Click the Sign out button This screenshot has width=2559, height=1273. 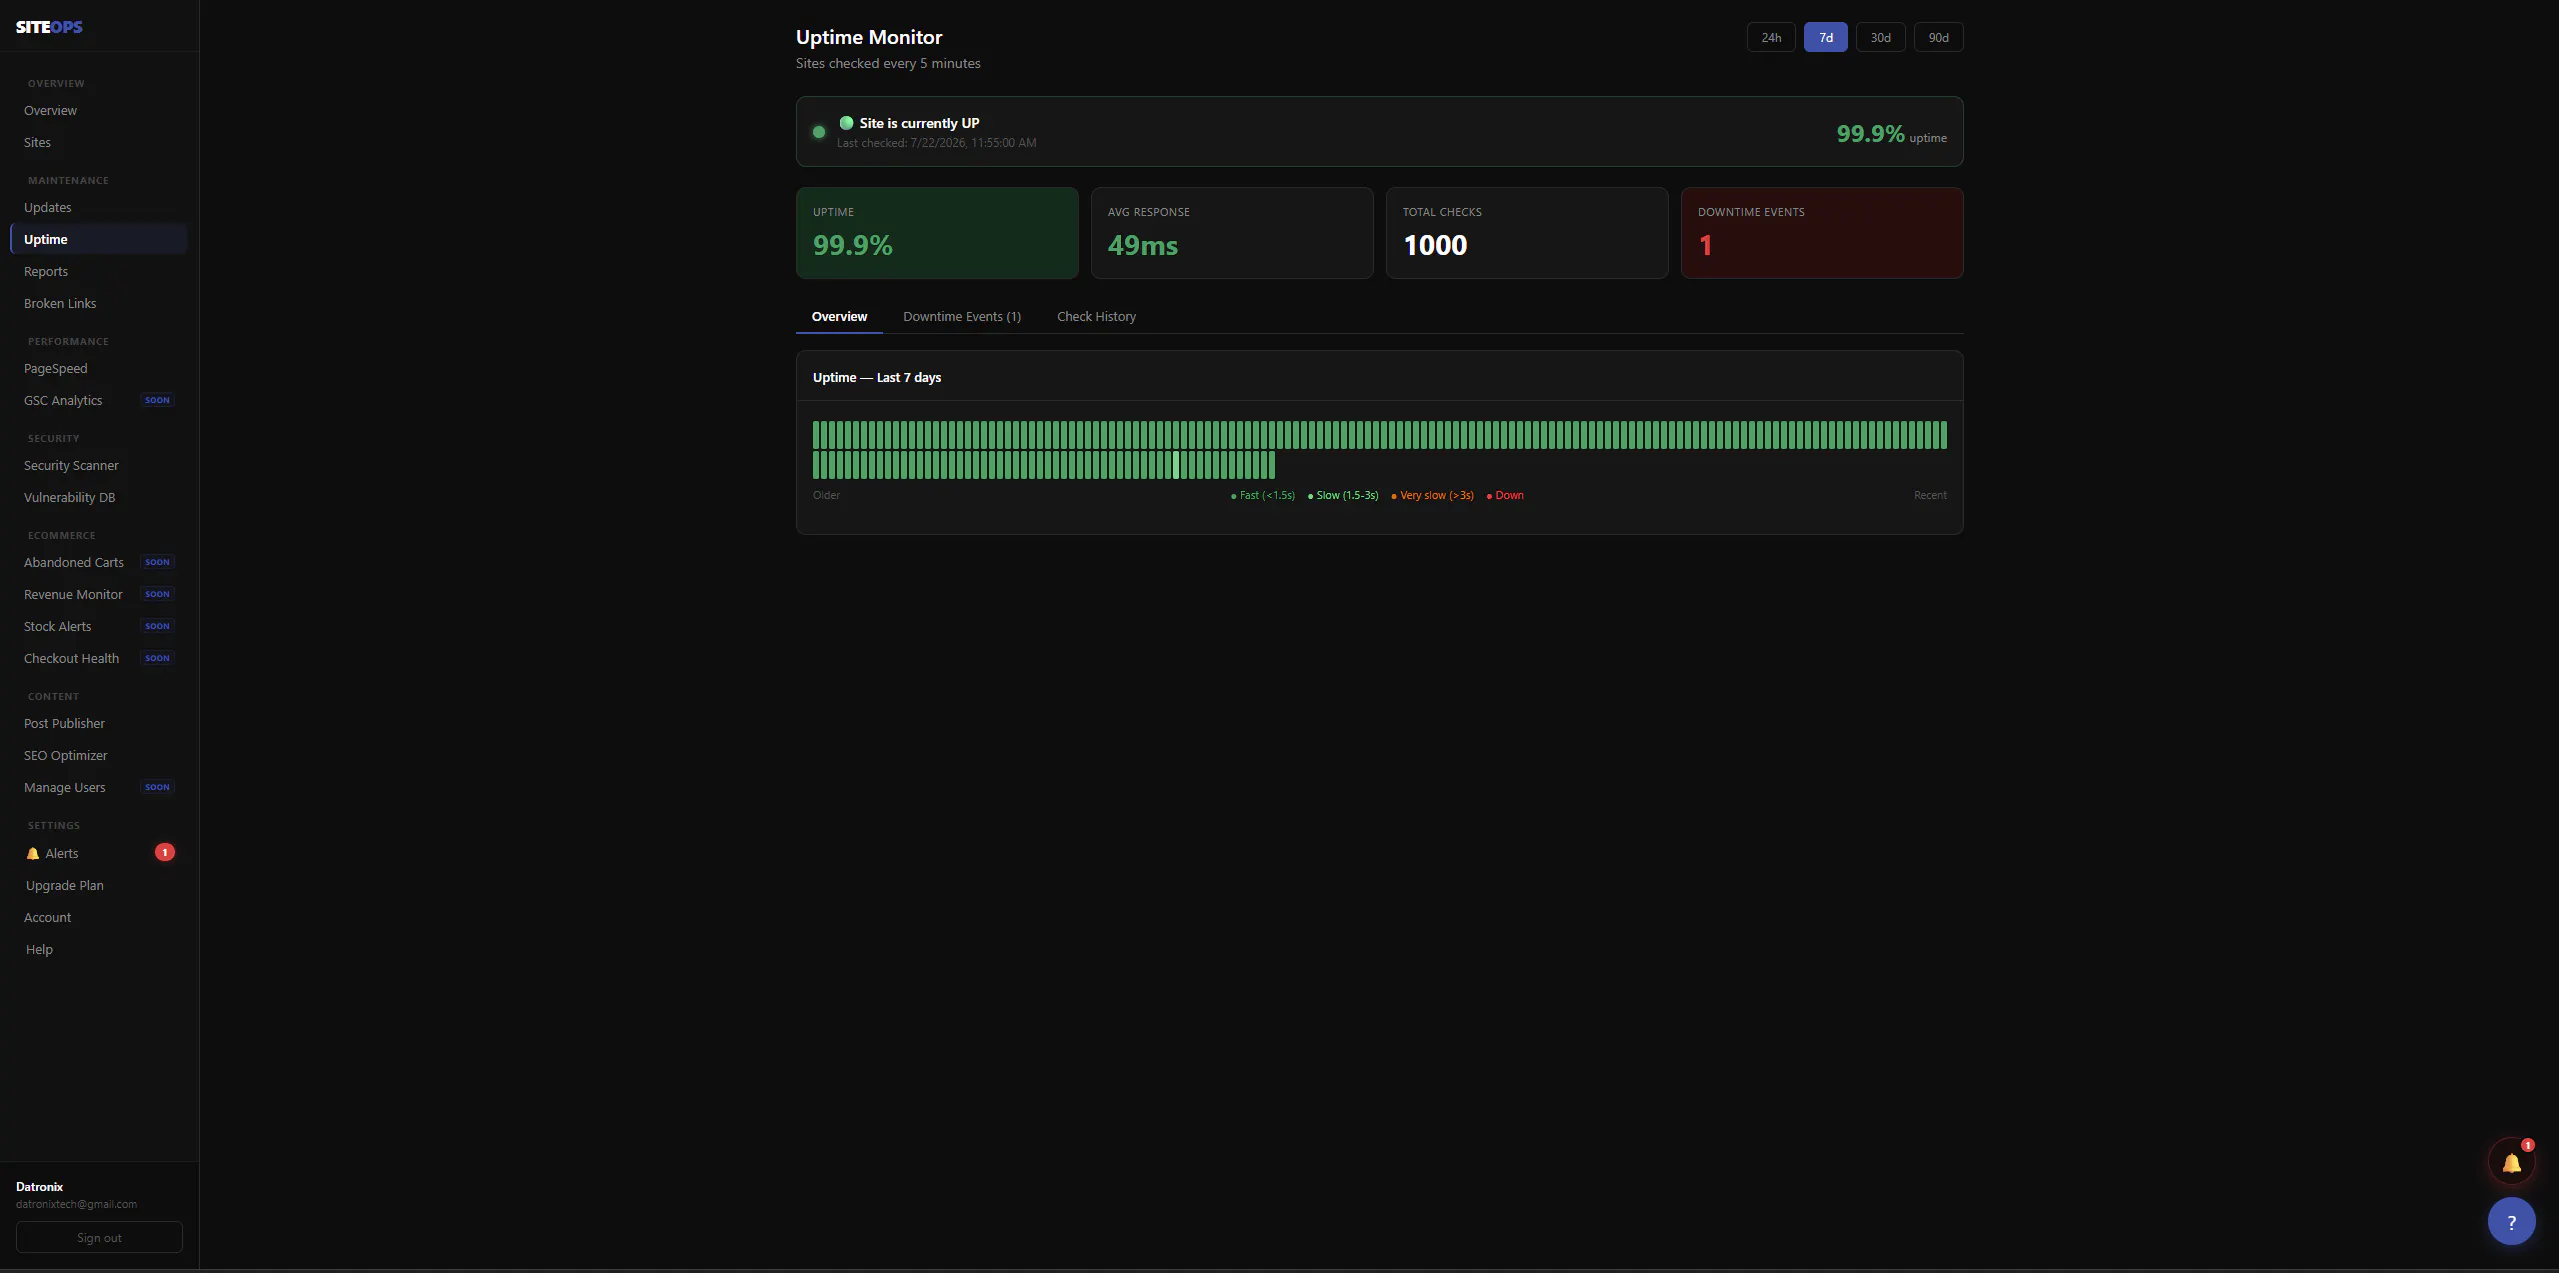coord(99,1237)
